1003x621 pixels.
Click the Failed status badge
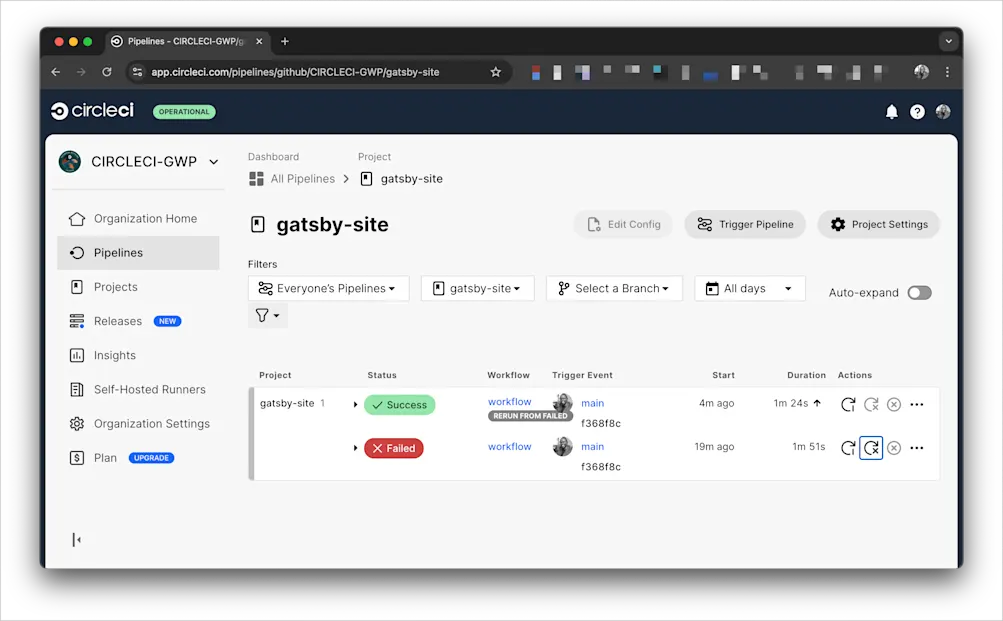[394, 448]
